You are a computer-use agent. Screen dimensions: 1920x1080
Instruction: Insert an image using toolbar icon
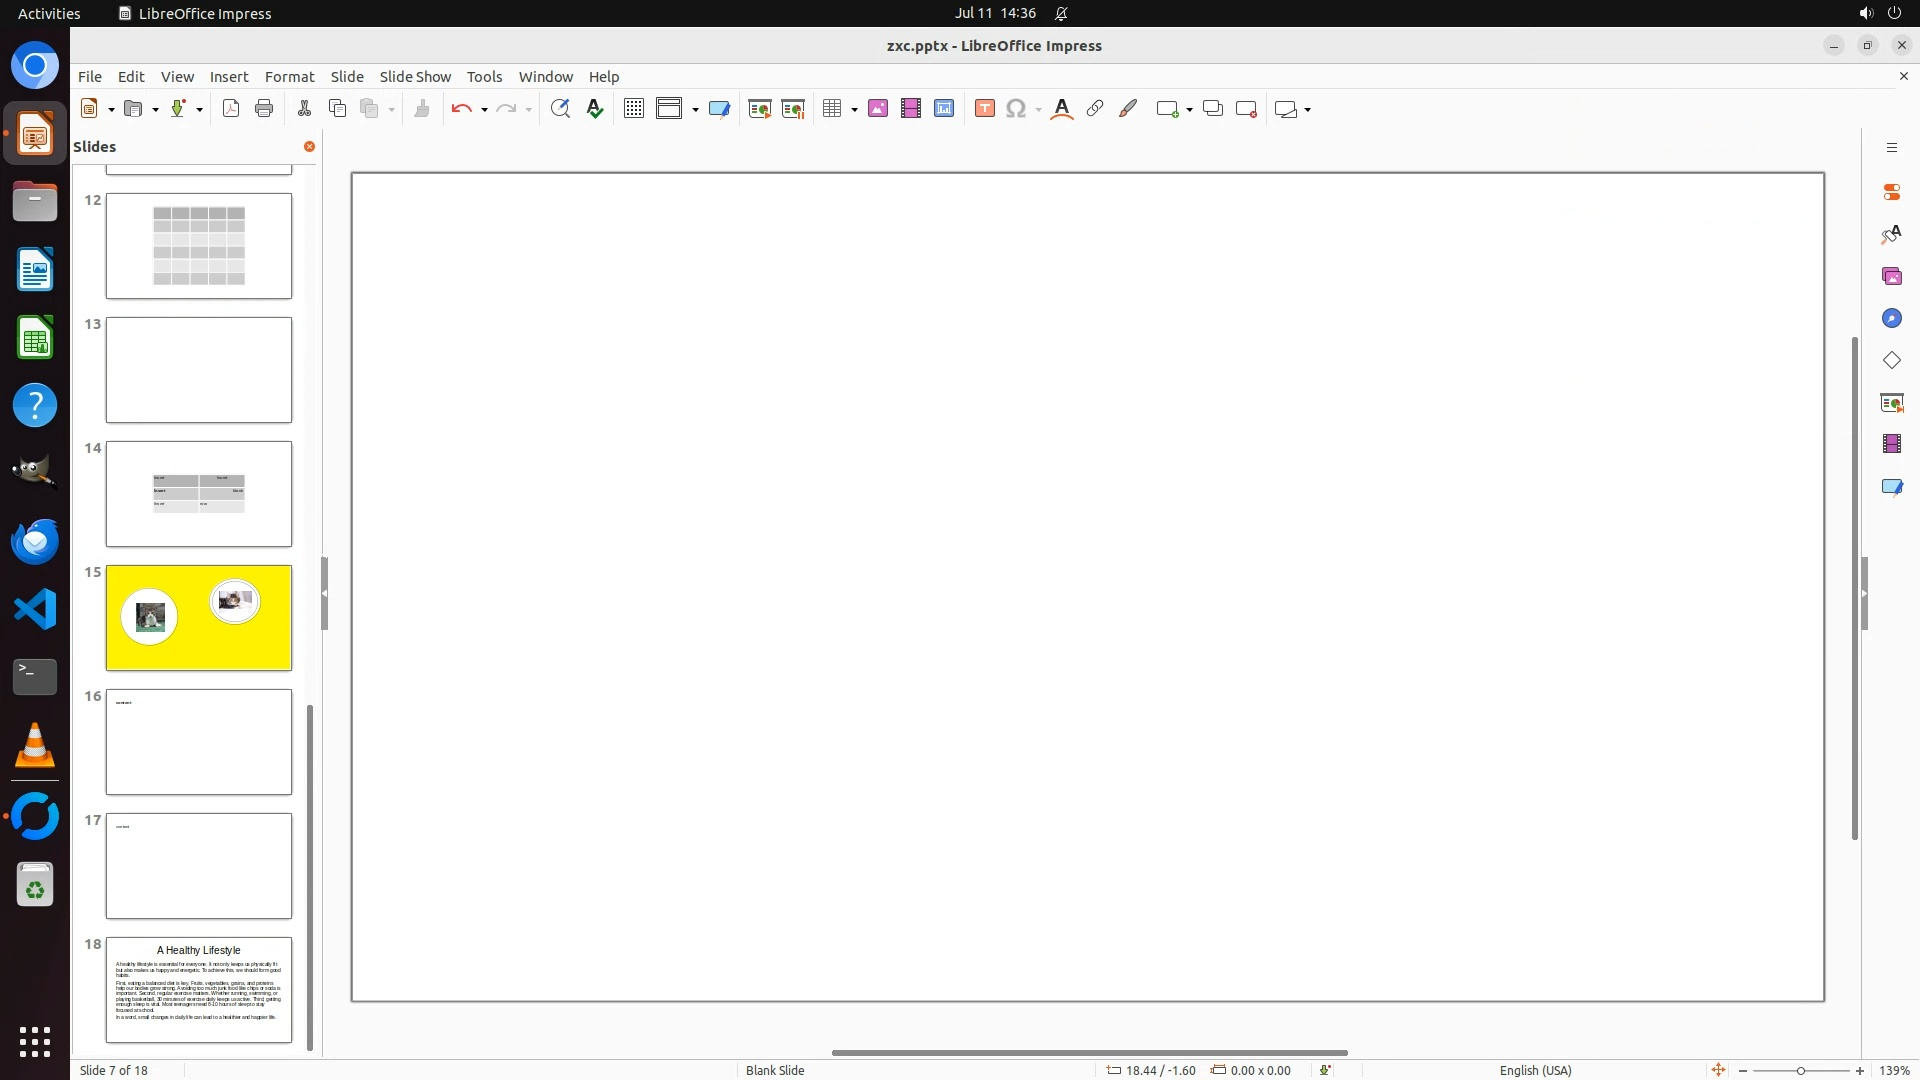(878, 109)
